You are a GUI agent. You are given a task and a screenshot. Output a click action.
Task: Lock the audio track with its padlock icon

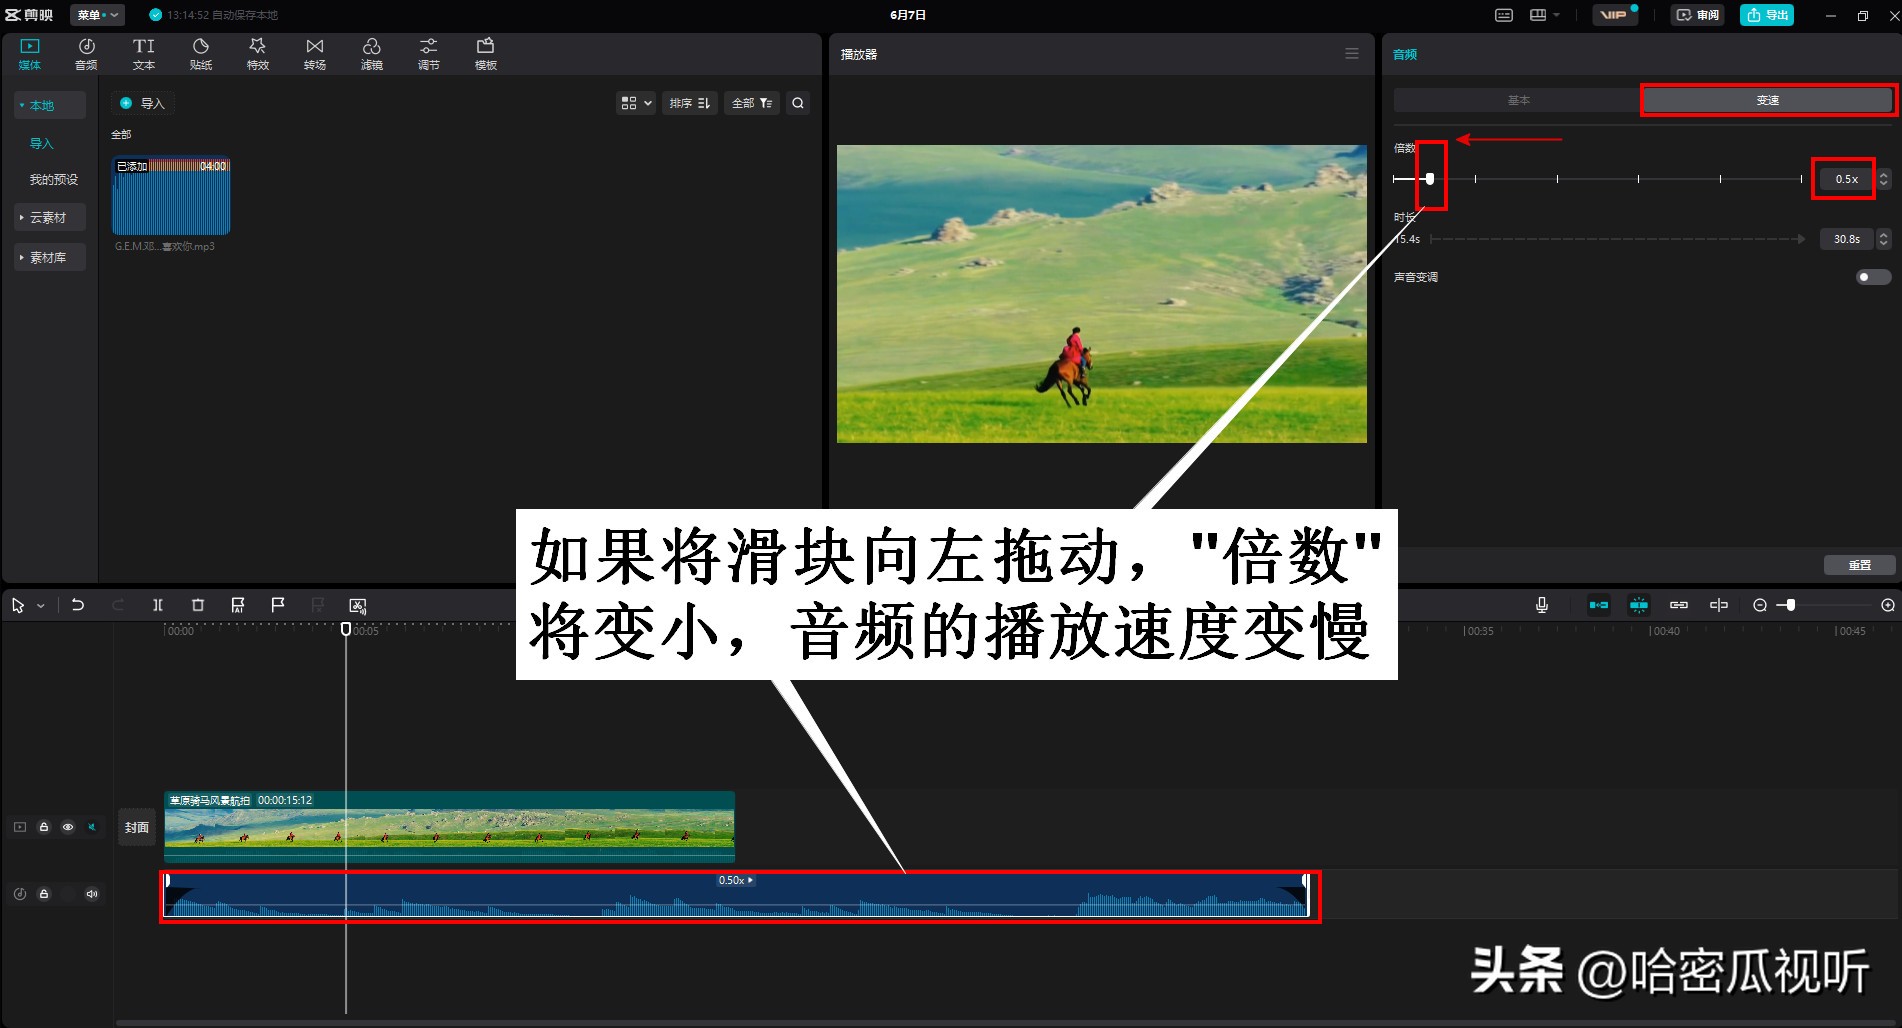(x=44, y=894)
